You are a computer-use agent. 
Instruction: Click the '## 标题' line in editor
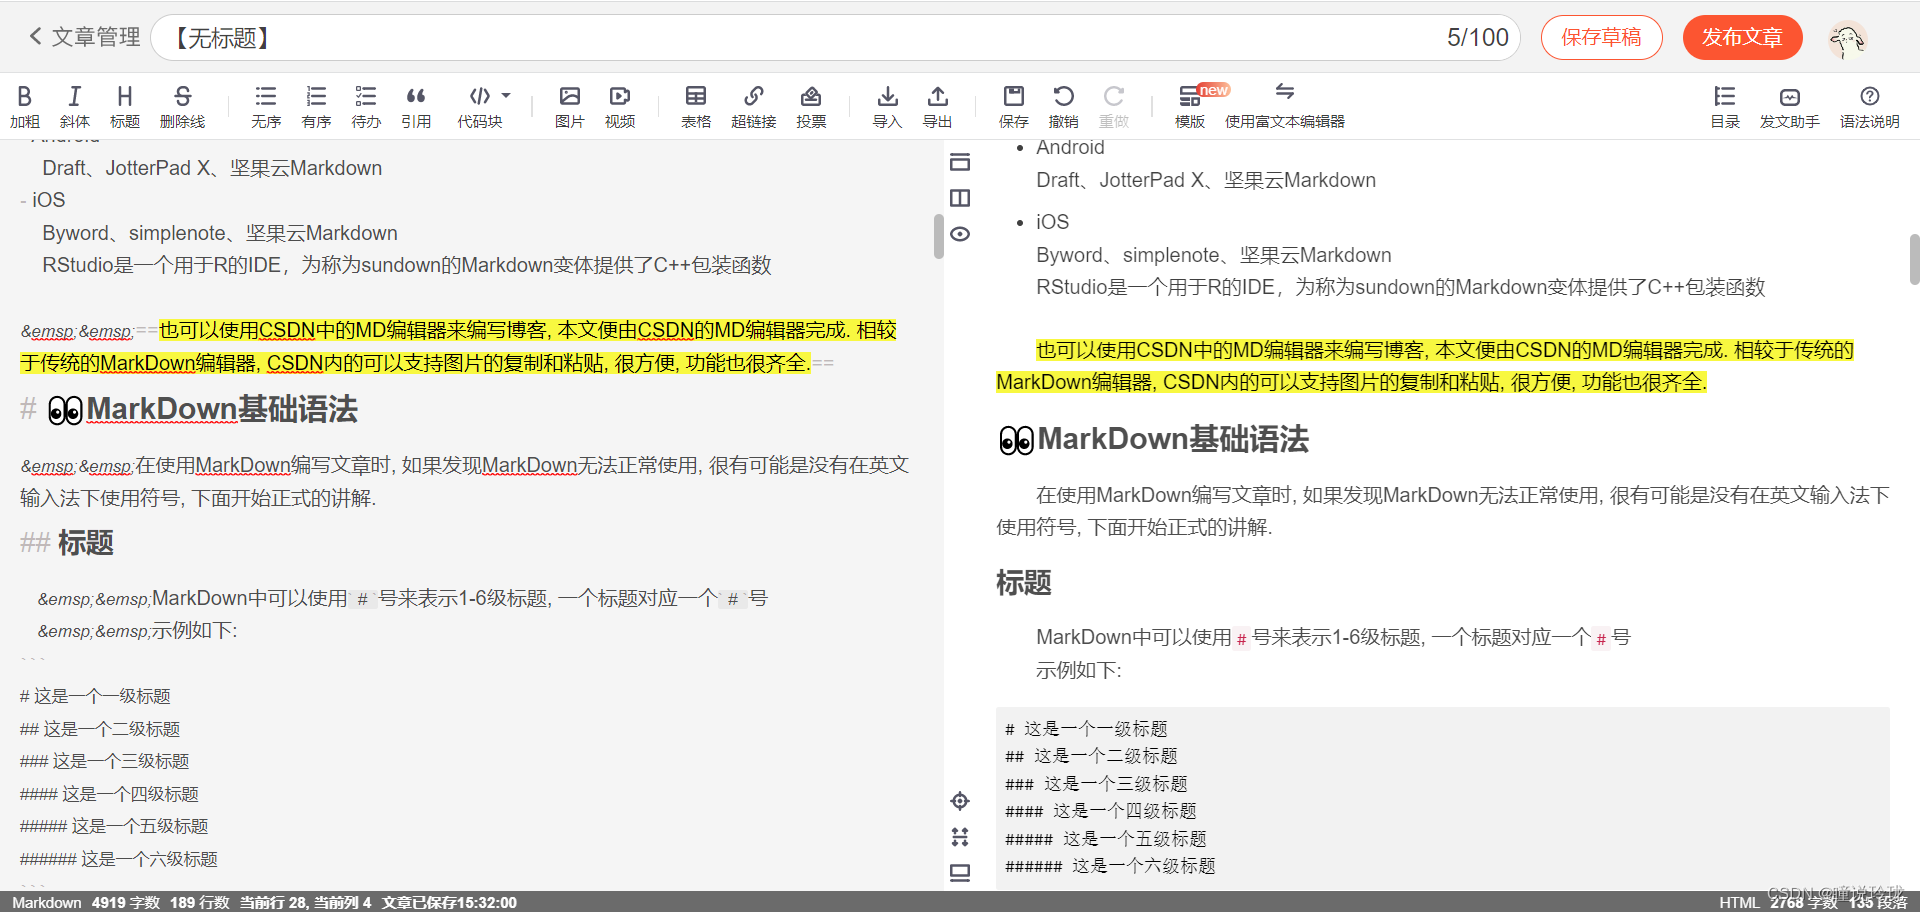67,543
